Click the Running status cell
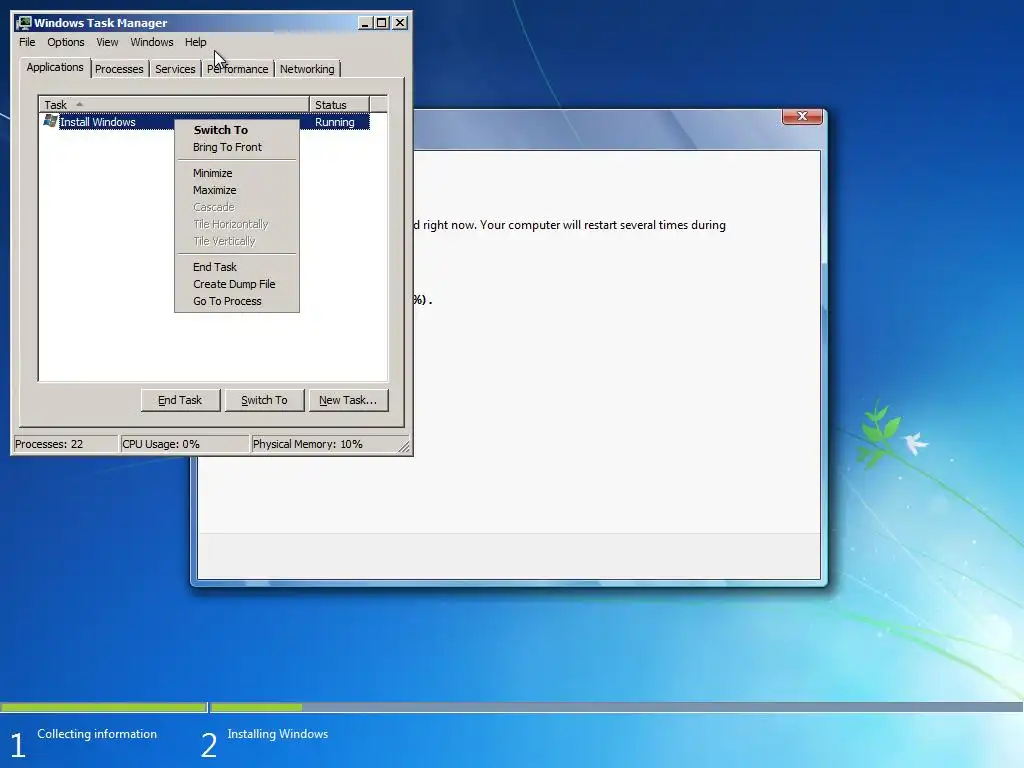The width and height of the screenshot is (1024, 768). point(334,122)
